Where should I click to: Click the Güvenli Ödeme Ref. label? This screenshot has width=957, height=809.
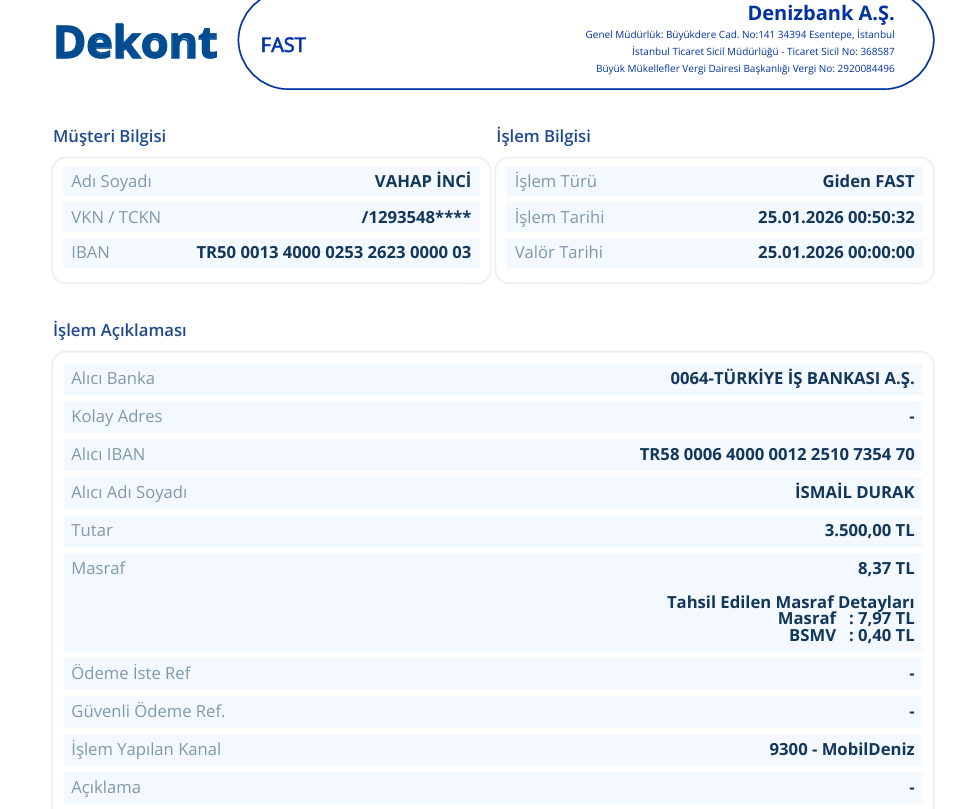click(x=148, y=711)
